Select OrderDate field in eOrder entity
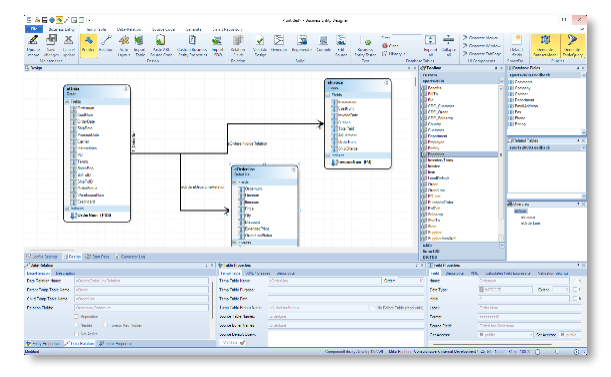Image resolution: width=611 pixels, height=377 pixels. [87, 122]
